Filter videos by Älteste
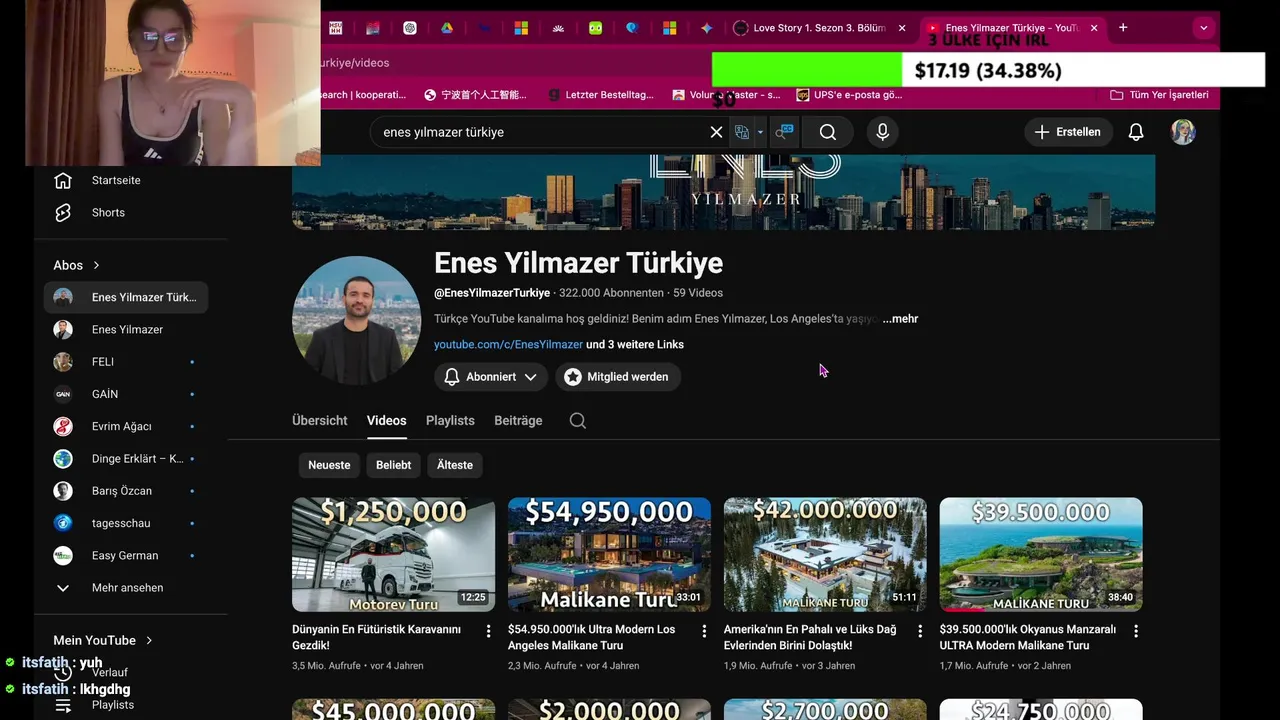This screenshot has width=1280, height=720. coord(455,465)
